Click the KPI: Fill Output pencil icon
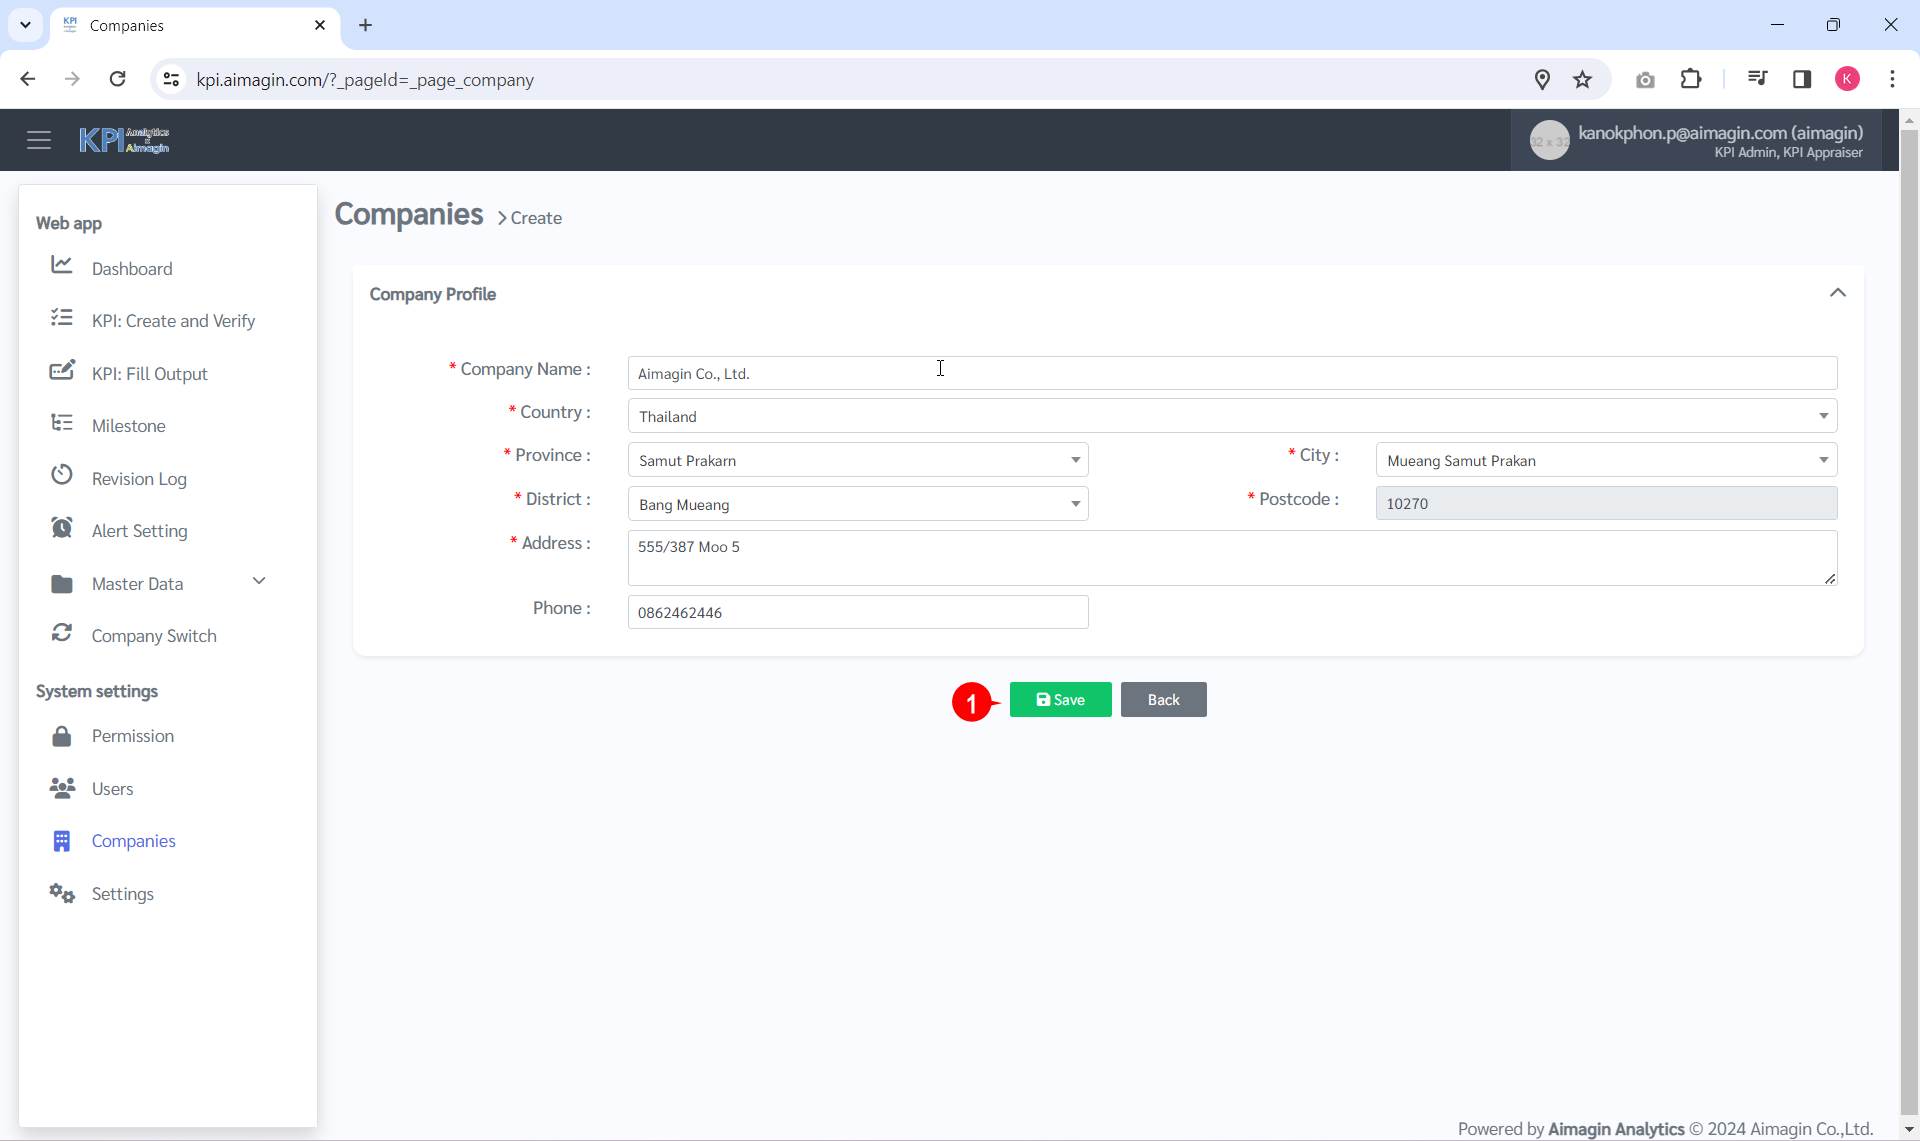This screenshot has width=1920, height=1141. tap(61, 369)
